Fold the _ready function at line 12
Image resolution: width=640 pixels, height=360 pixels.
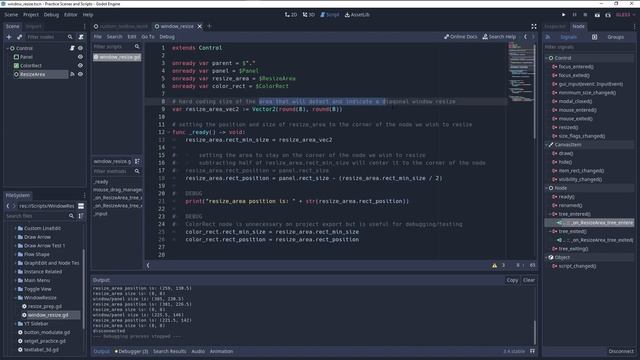point(169,132)
